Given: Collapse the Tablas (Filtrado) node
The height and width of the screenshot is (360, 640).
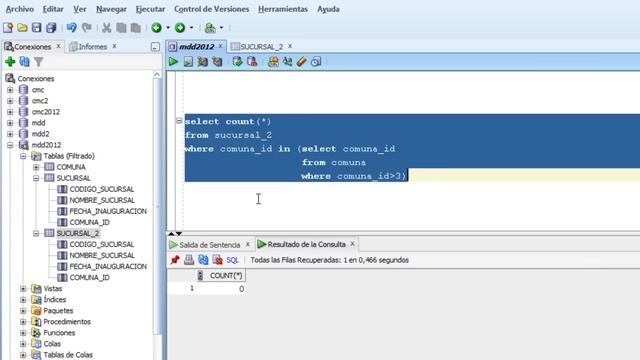Looking at the screenshot, I should (23, 156).
